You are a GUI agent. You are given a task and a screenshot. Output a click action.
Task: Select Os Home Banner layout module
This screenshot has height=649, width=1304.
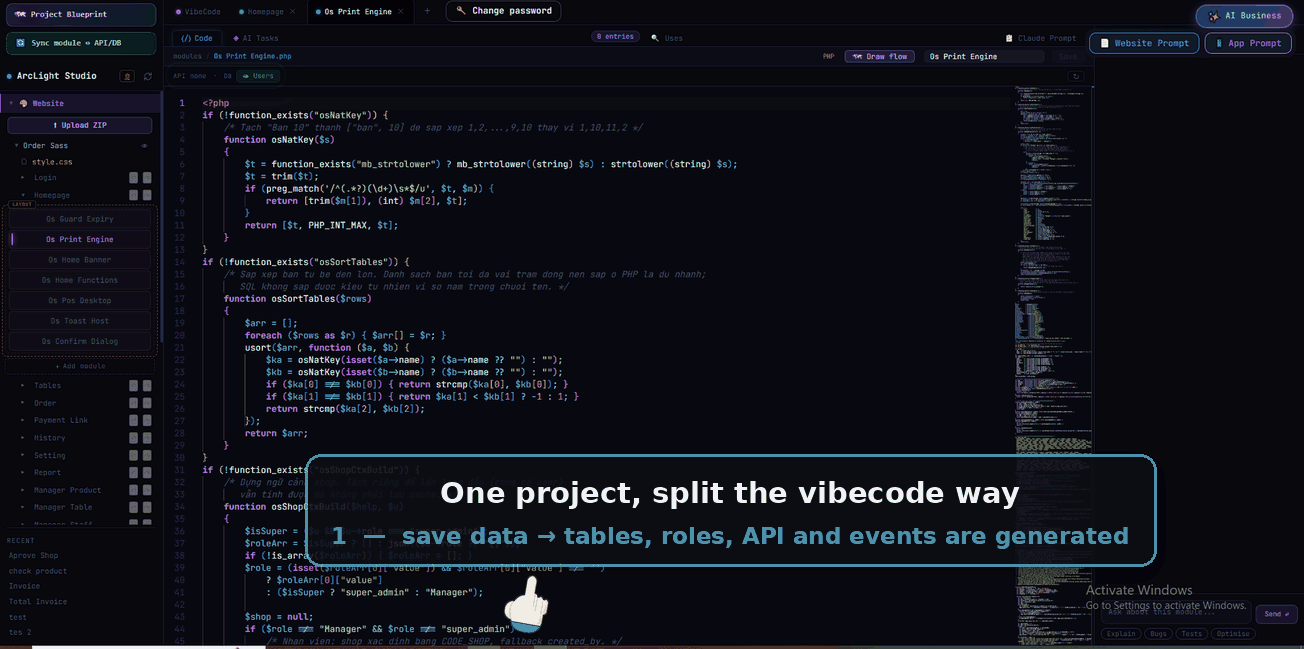point(80,260)
